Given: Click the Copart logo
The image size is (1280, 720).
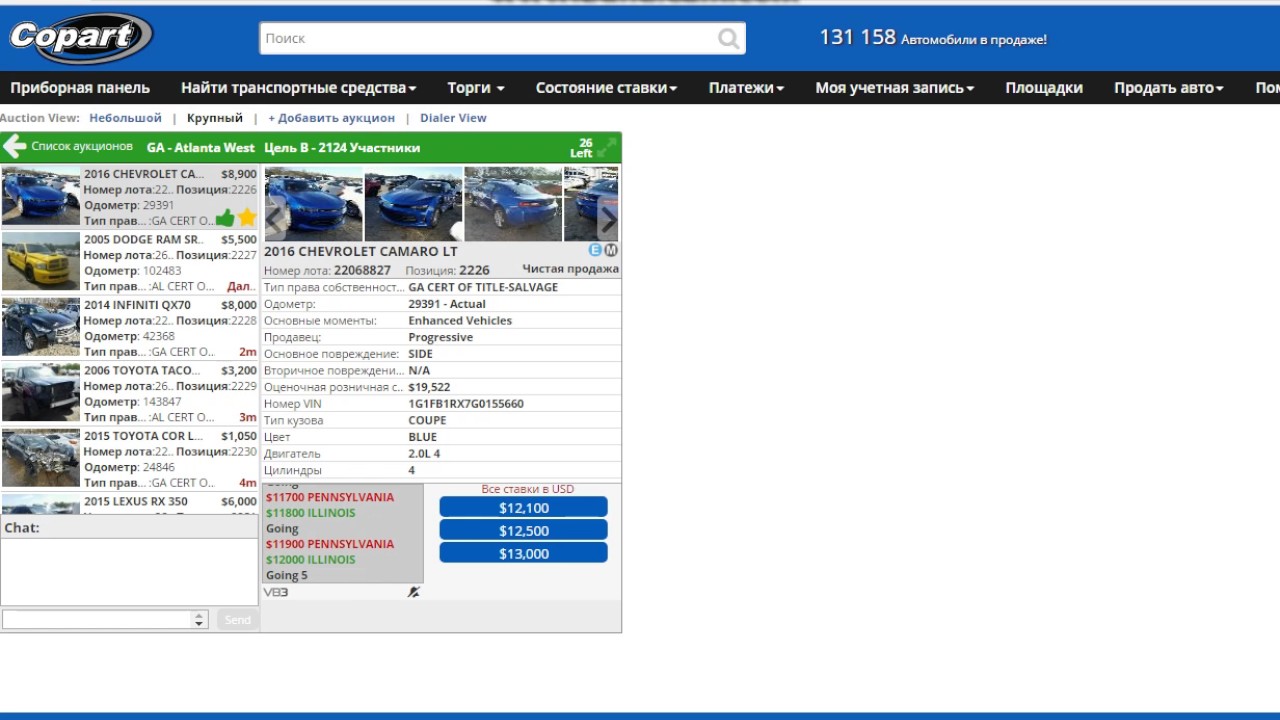Looking at the screenshot, I should [x=80, y=38].
